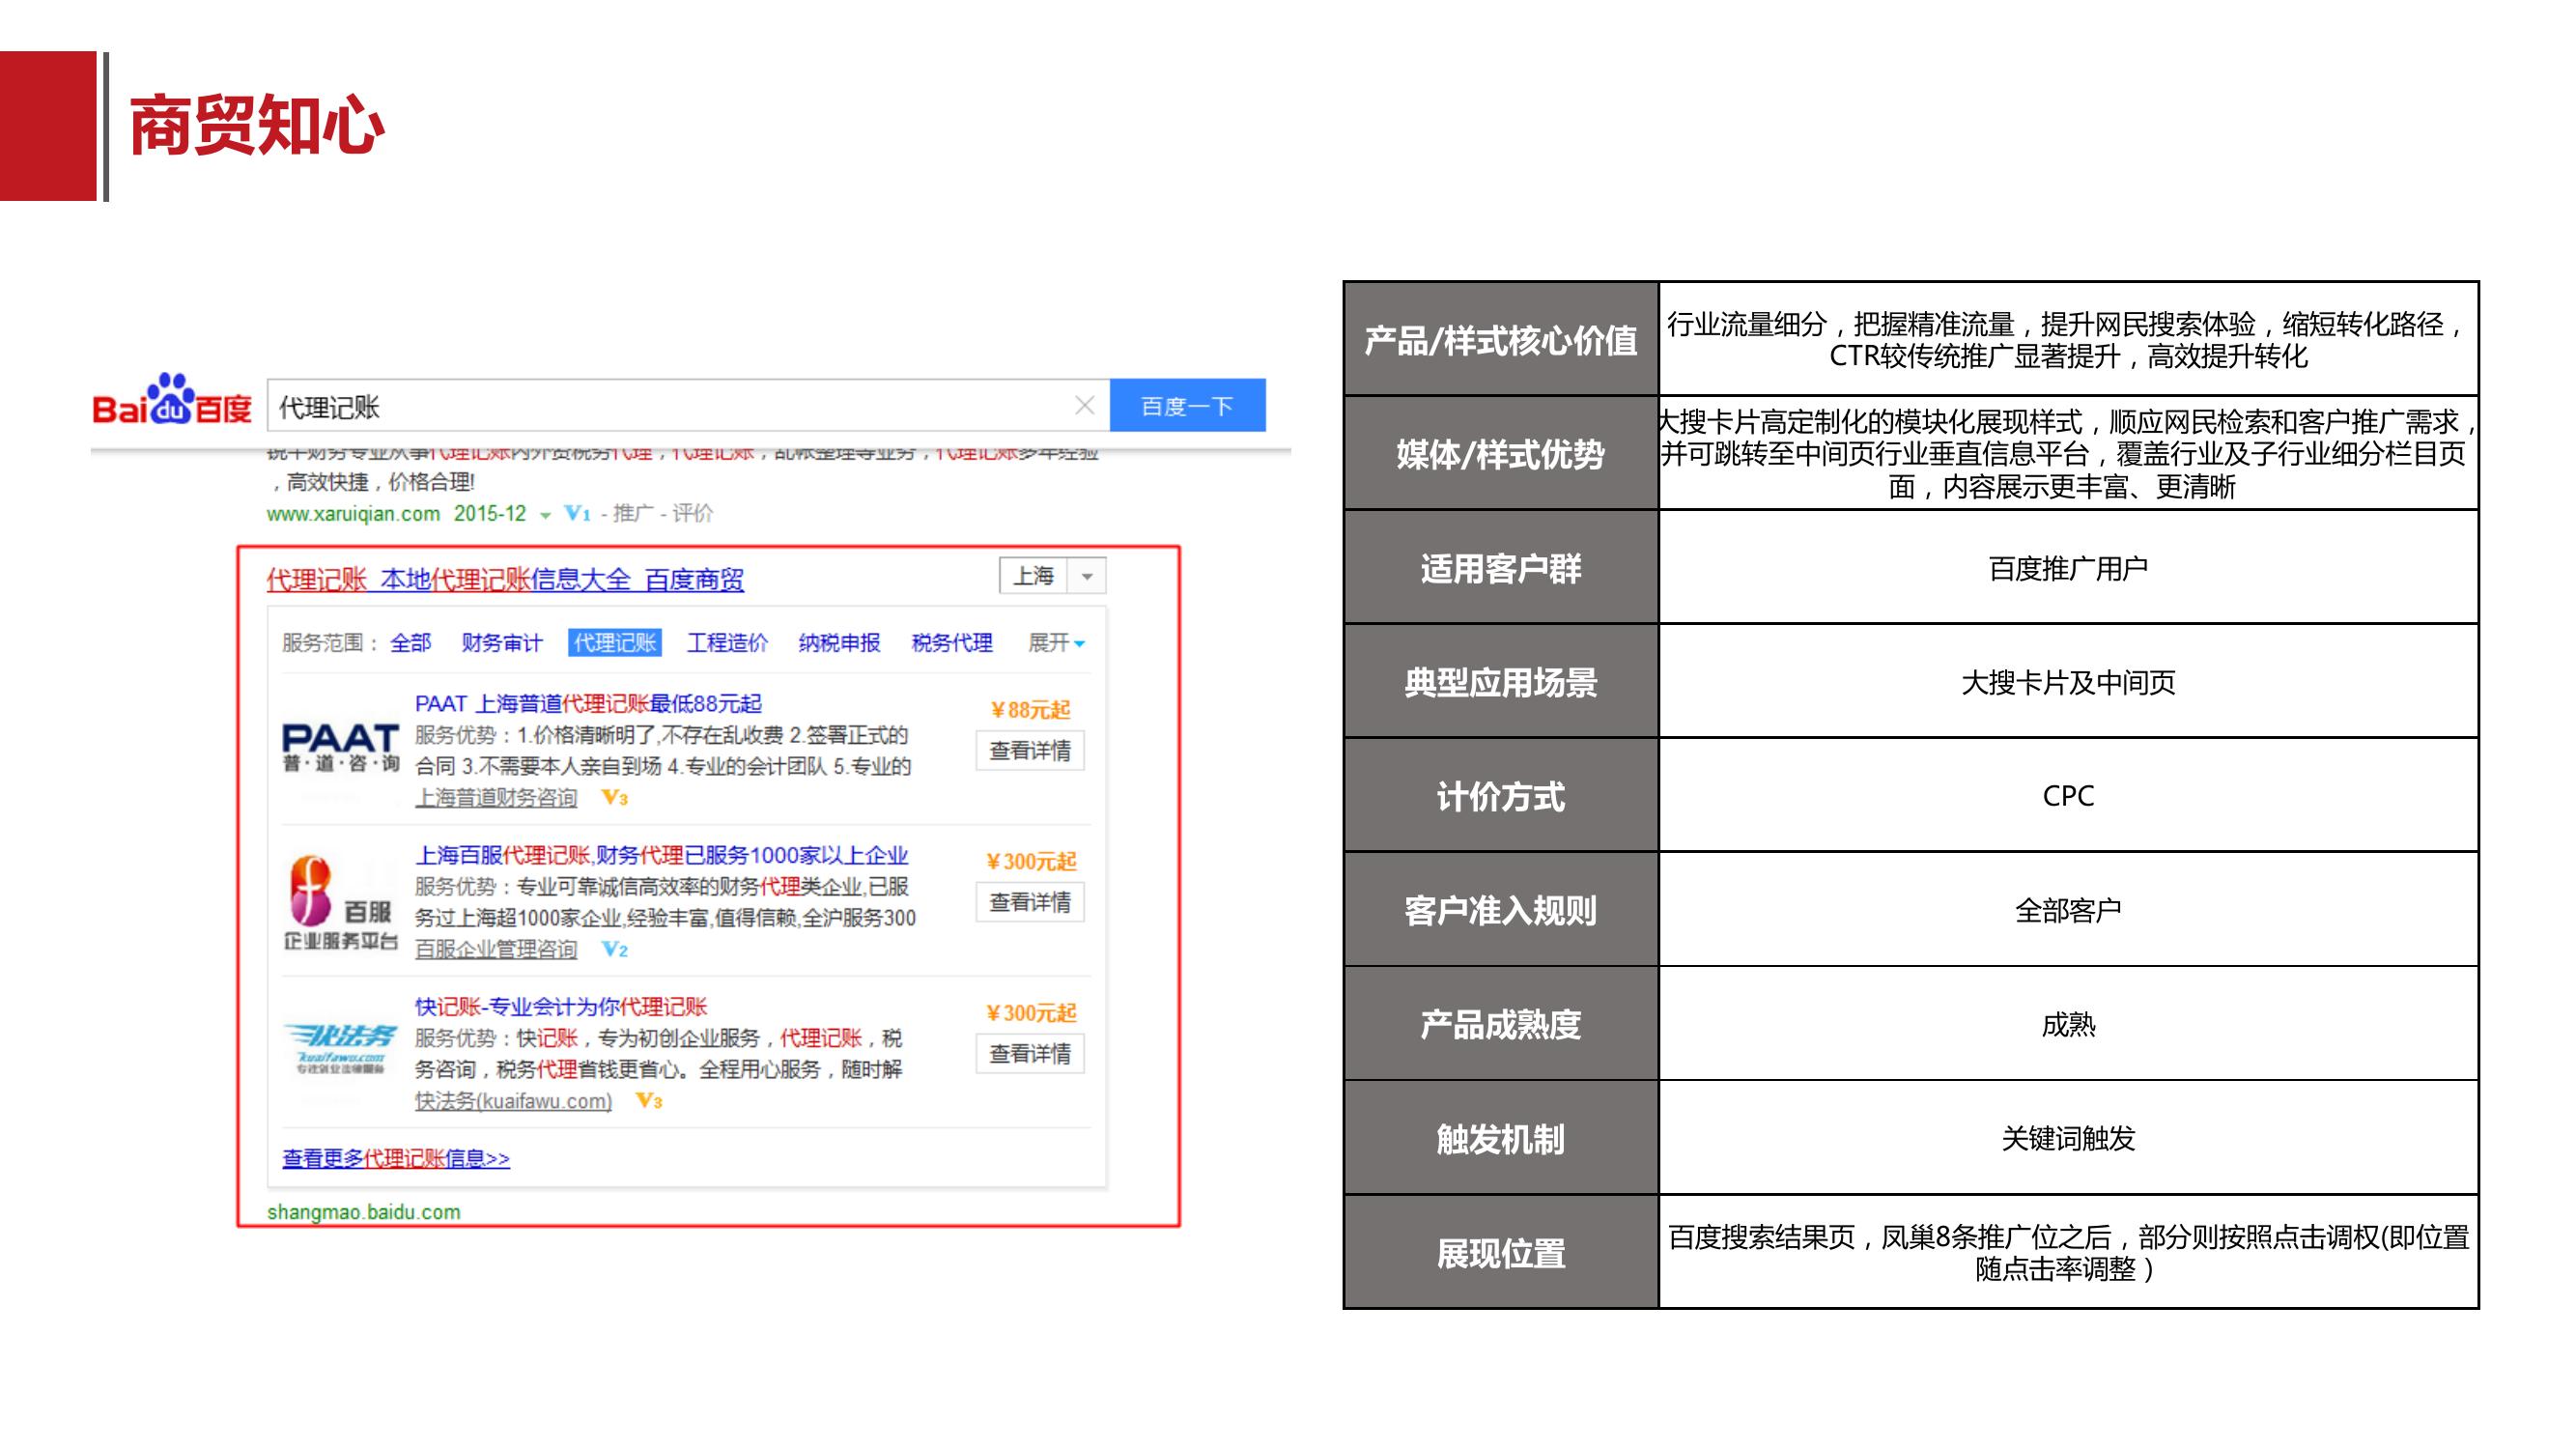This screenshot has height=1449, width=2576.
Task: Select the 全部 service filter
Action: (410, 643)
